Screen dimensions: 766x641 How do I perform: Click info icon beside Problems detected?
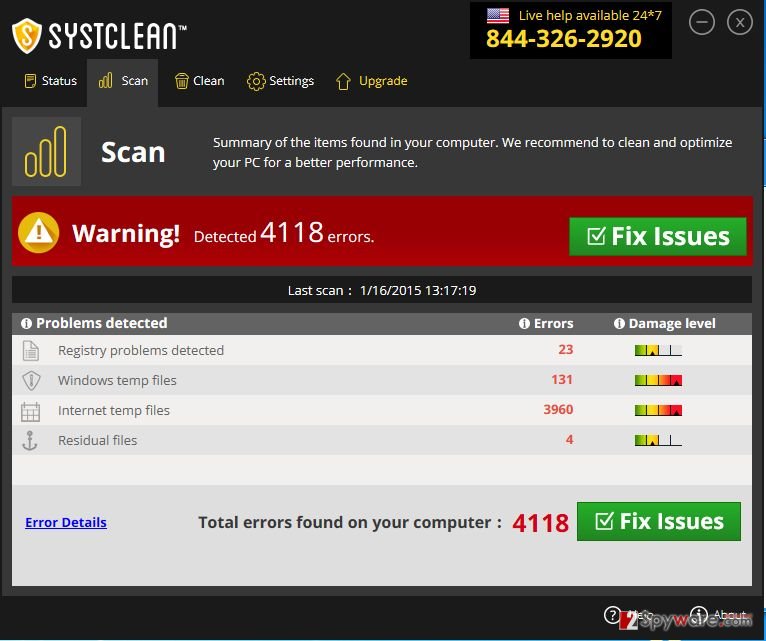(26, 323)
